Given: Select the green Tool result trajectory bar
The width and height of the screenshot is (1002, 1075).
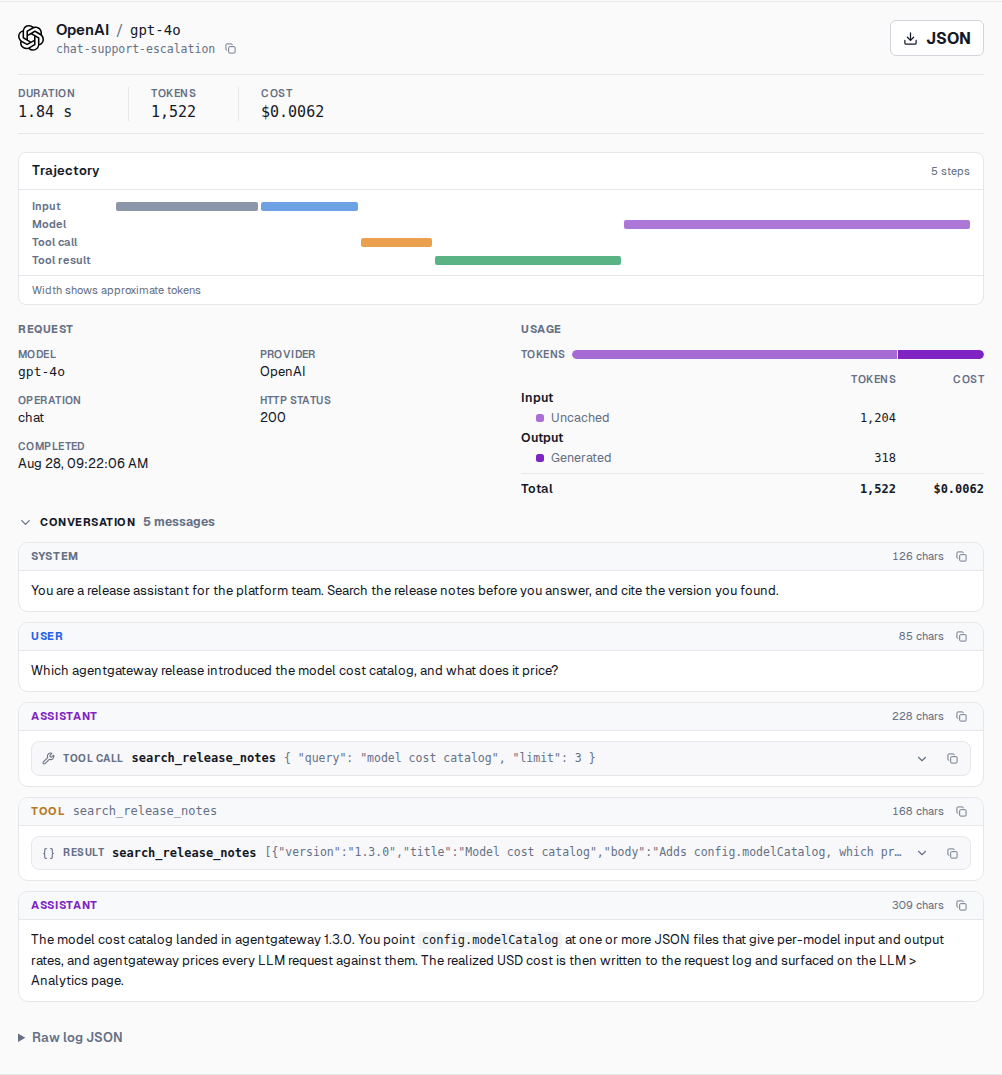Looking at the screenshot, I should (528, 261).
